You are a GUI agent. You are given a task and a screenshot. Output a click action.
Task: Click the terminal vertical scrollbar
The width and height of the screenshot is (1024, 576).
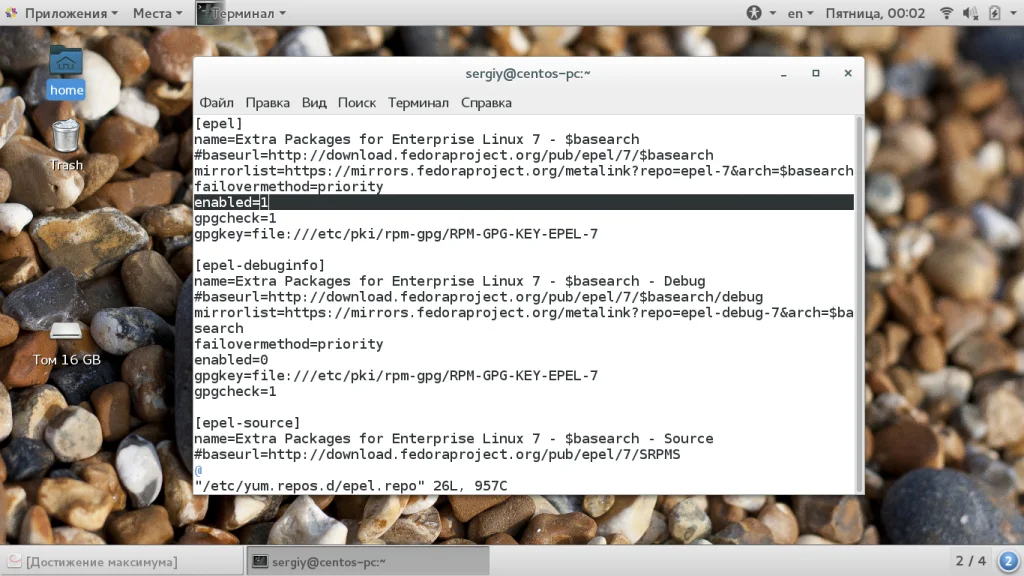[859, 304]
